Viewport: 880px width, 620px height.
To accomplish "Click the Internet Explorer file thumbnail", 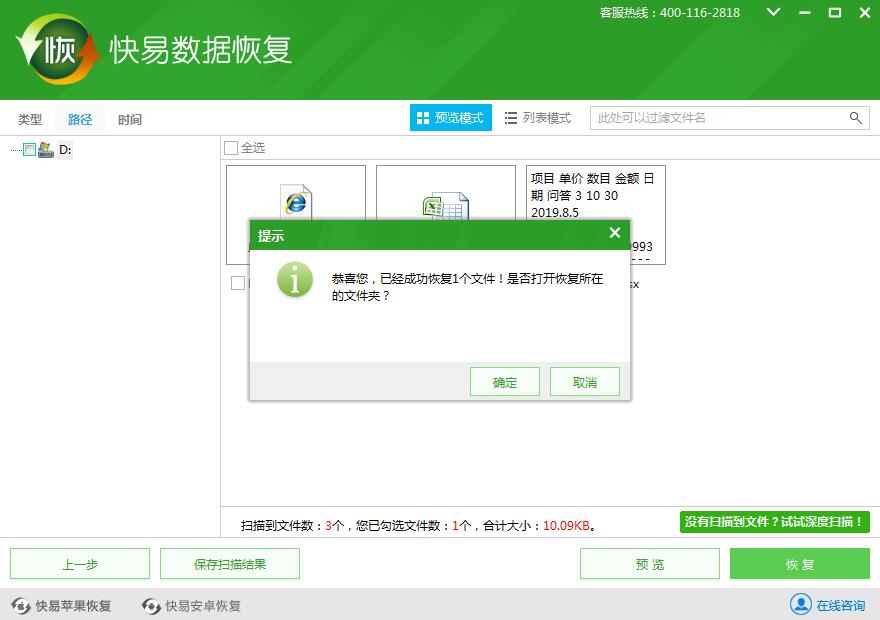I will 294,203.
